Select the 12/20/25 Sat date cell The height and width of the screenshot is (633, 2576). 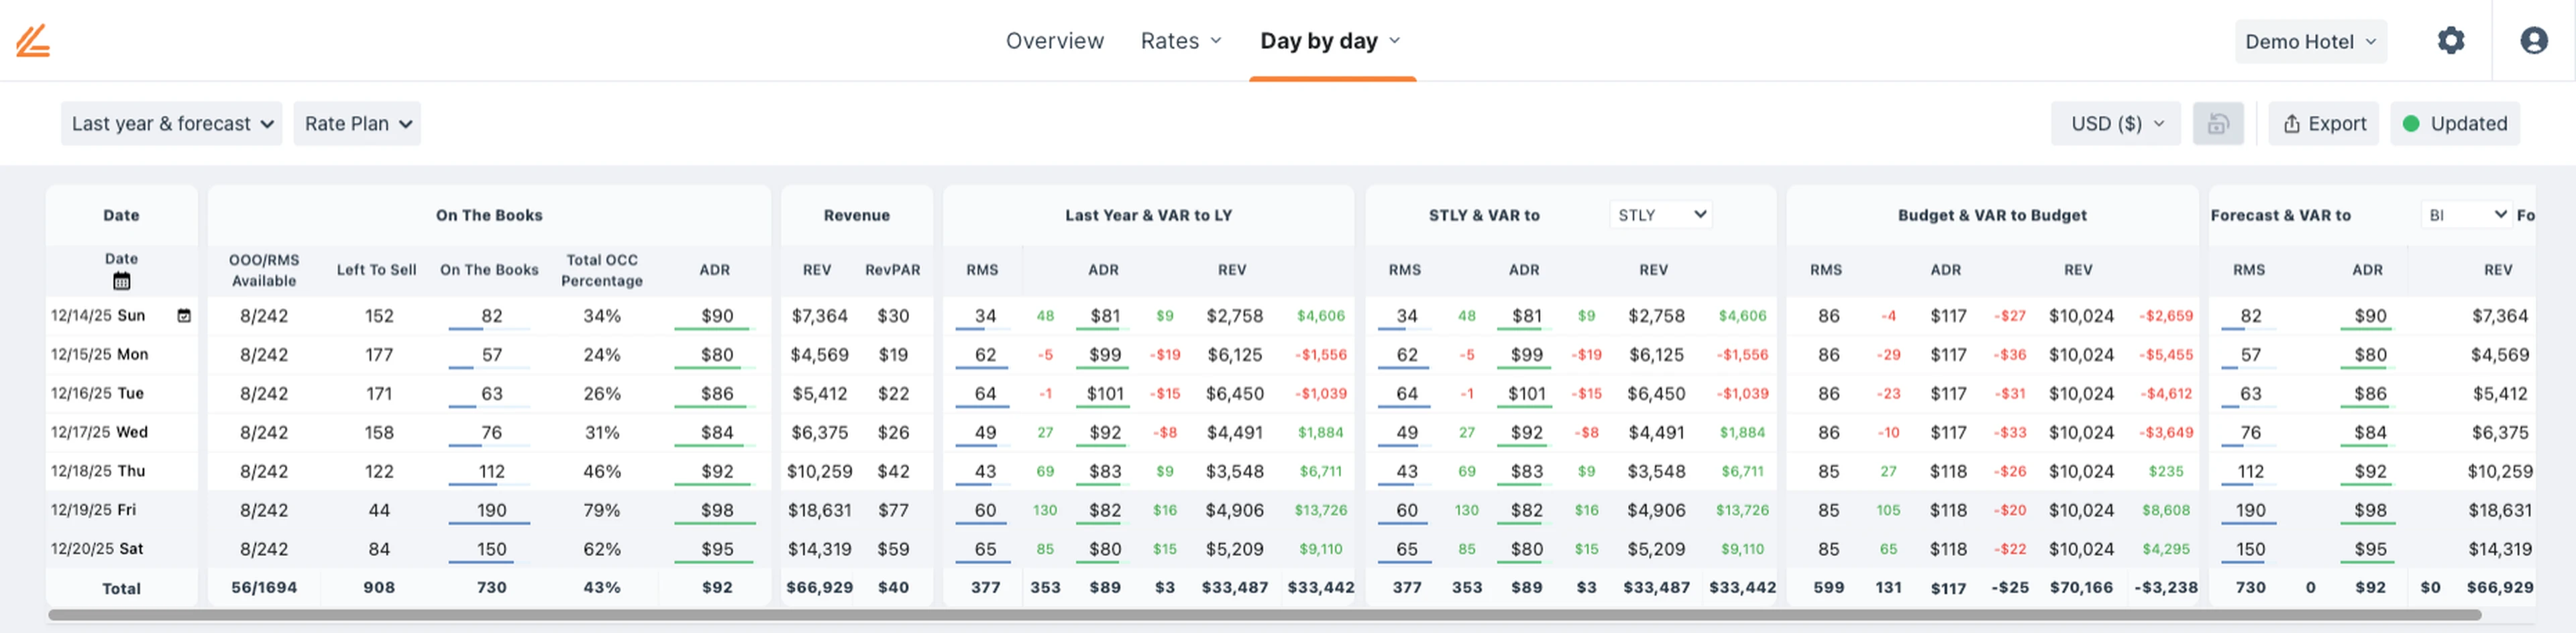coord(97,549)
